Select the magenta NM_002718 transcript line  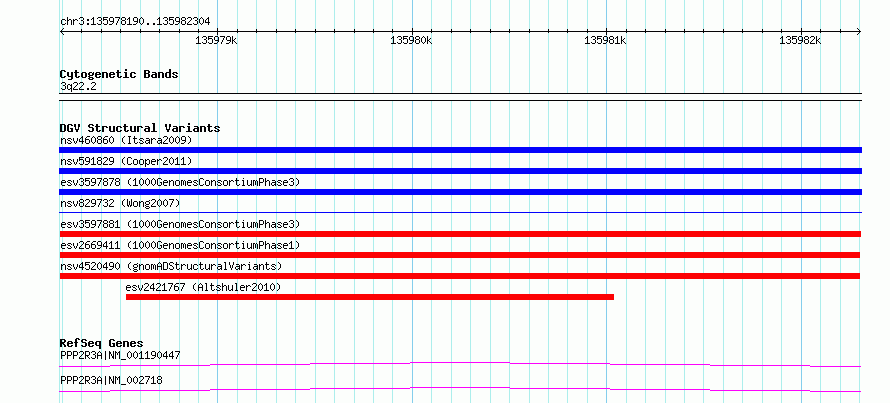pyautogui.click(x=460, y=389)
